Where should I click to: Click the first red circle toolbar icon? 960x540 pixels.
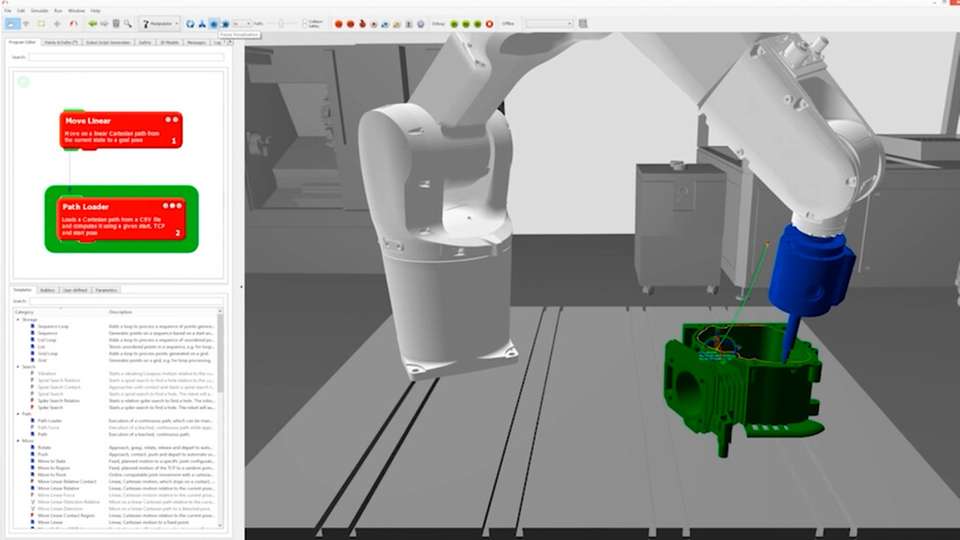pyautogui.click(x=339, y=24)
